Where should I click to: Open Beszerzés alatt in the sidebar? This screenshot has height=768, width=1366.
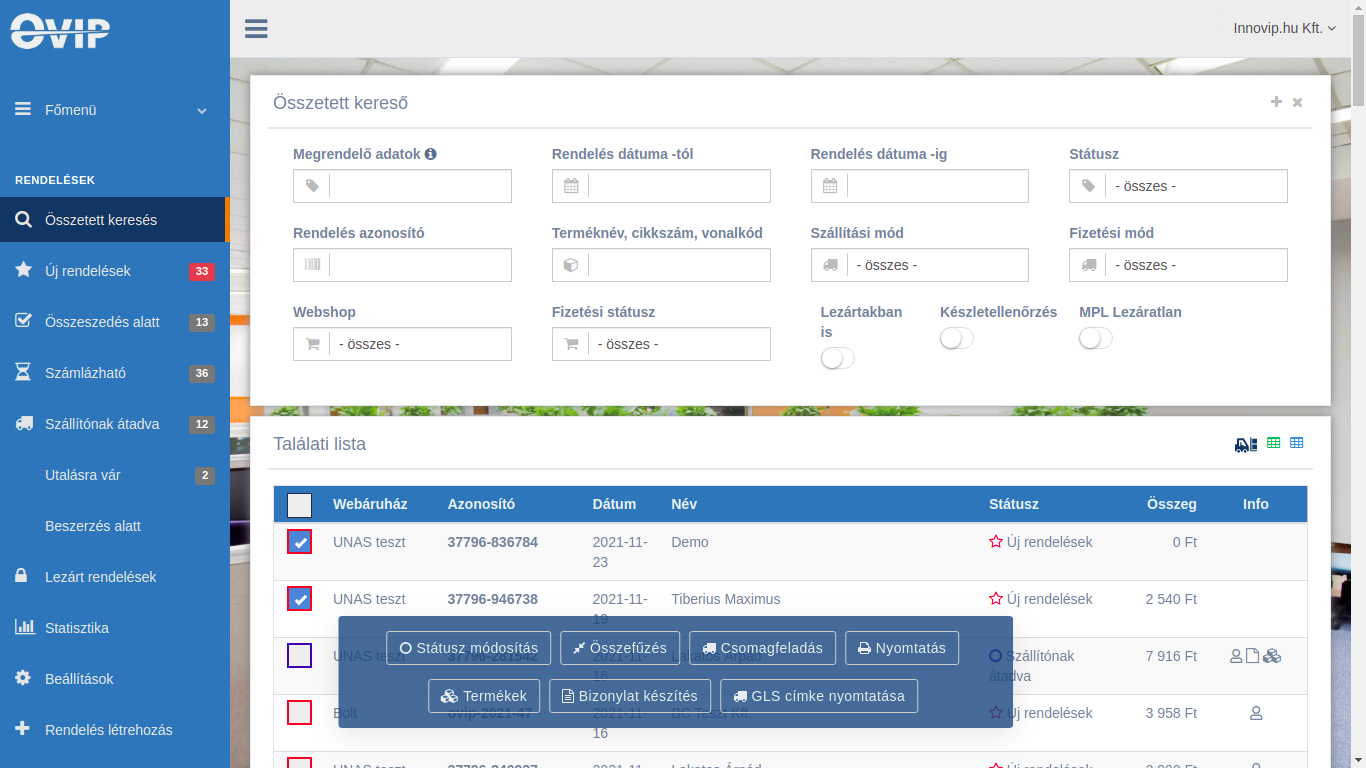pos(115,526)
